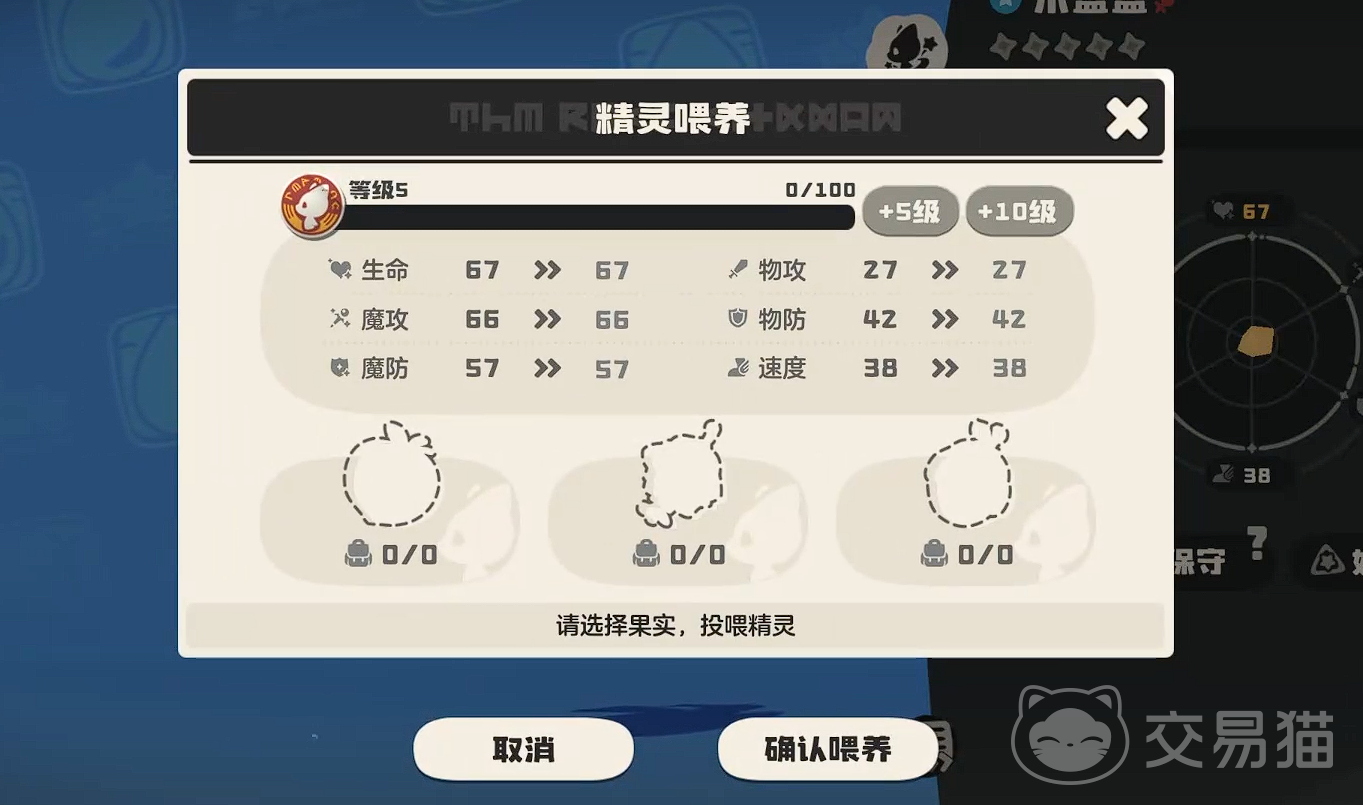Click the 物防 shield stat icon
Viewport: 1363px width, 805px height.
click(x=738, y=318)
